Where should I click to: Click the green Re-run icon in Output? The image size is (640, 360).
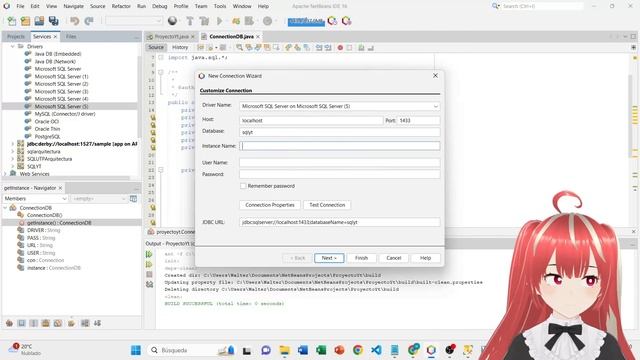point(149,254)
